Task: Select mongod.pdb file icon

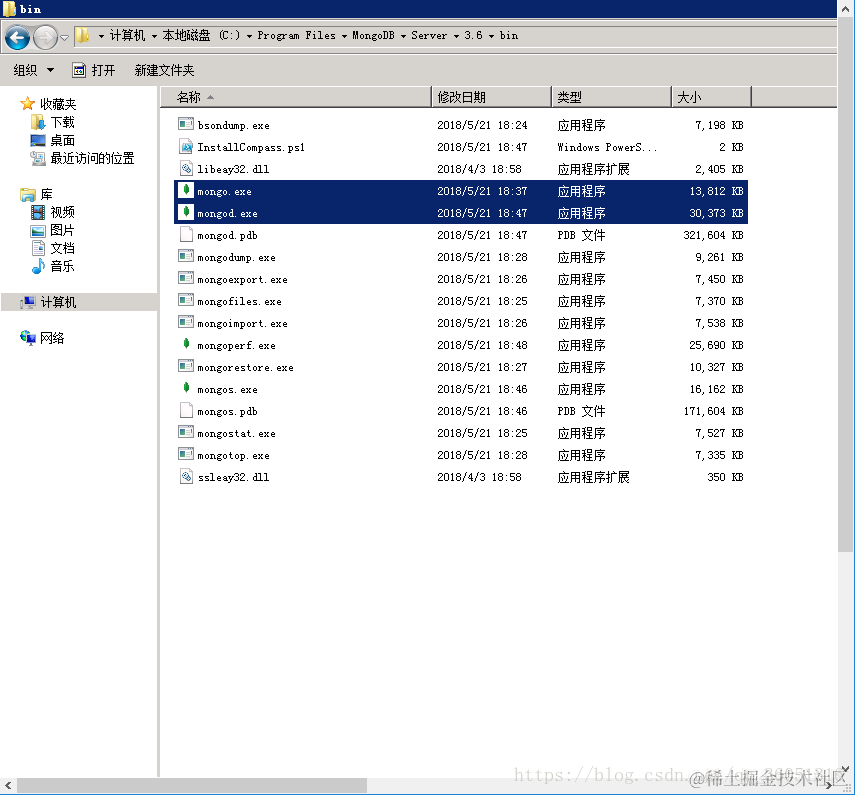Action: pos(186,234)
